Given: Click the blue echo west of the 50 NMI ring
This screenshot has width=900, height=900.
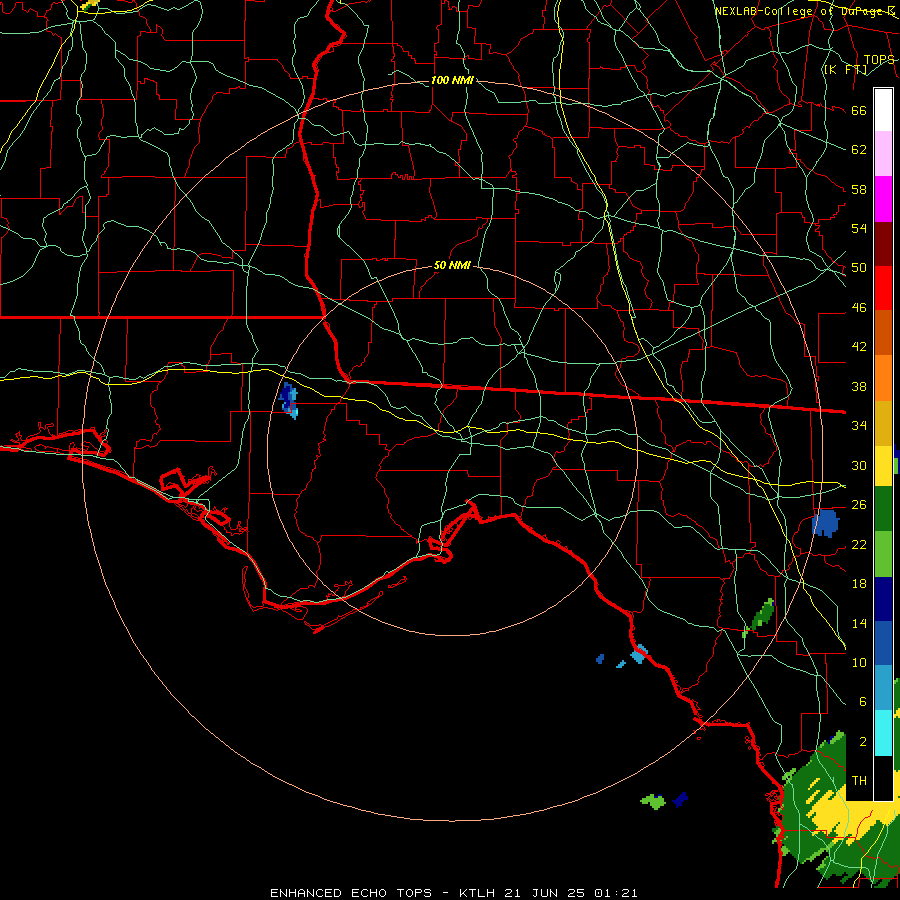Looking at the screenshot, I should (x=289, y=399).
